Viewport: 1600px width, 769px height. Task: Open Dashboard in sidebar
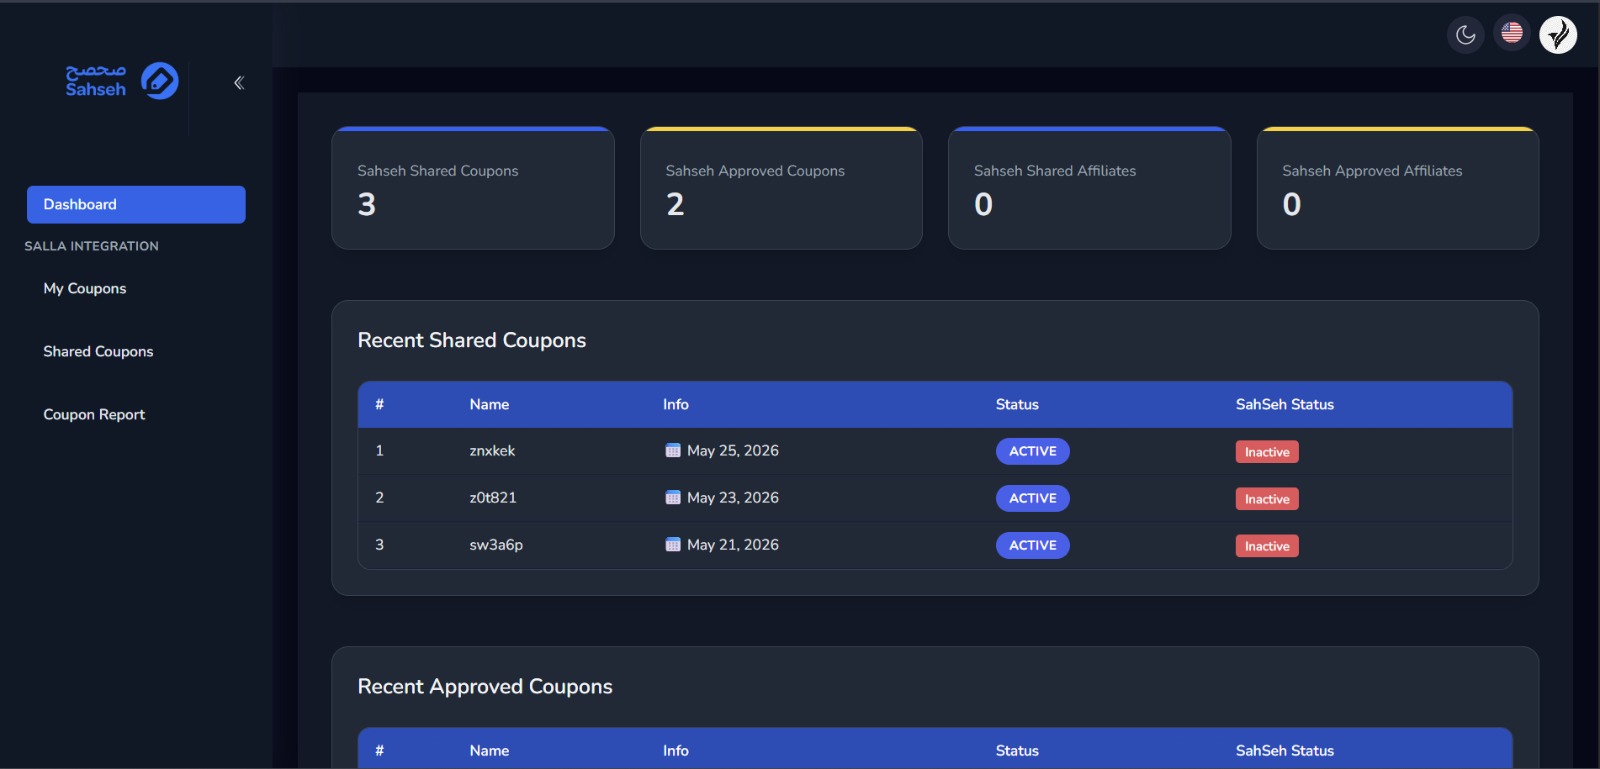[x=136, y=204]
